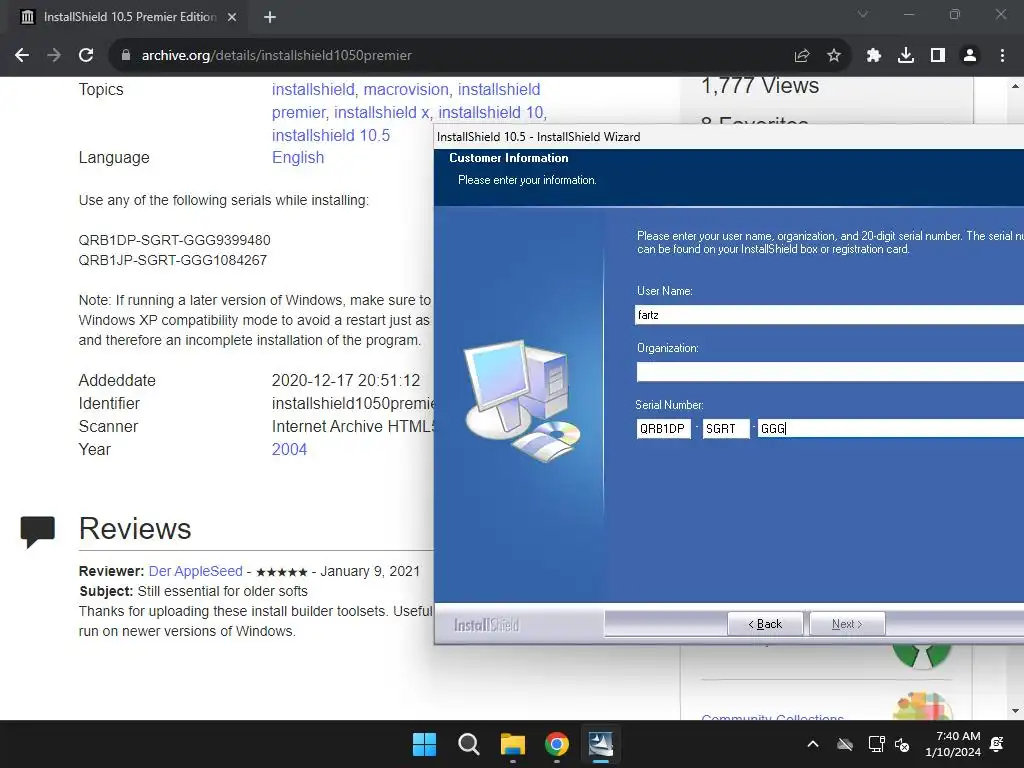Viewport: 1024px width, 768px height.
Task: Open reviewer Der AppleSeed profile link
Action: 195,571
